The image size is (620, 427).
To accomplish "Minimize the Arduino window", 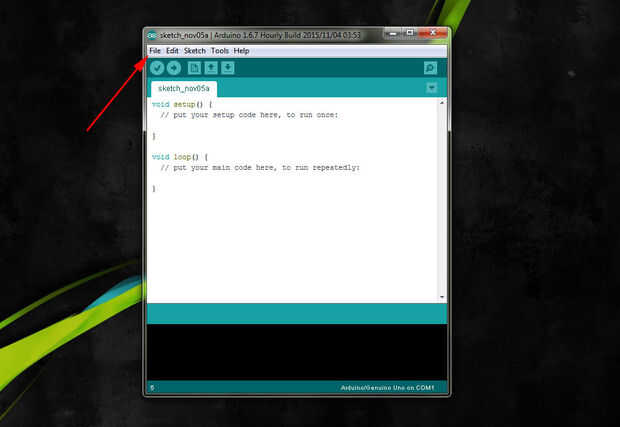I will (393, 34).
